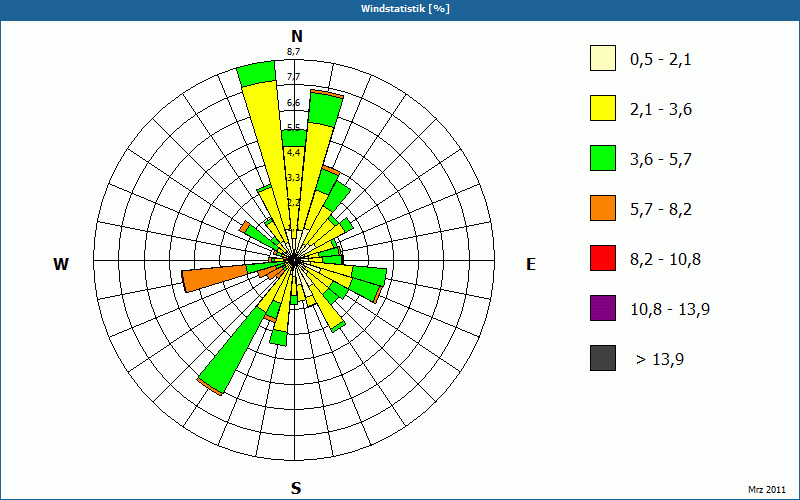The width and height of the screenshot is (800, 500).
Task: Click the green tip of the north-northwest bar
Action: pos(257,73)
